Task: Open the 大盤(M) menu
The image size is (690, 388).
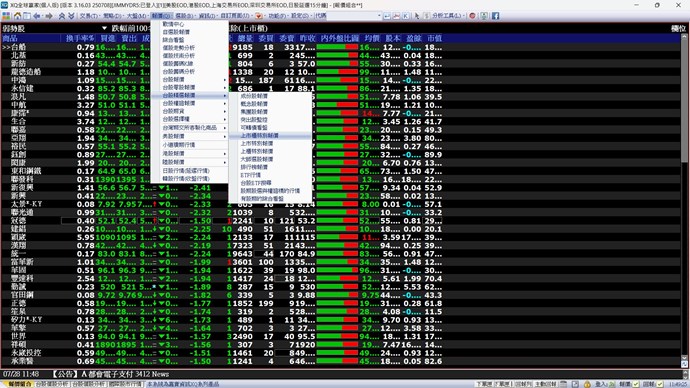Action: tap(136, 16)
